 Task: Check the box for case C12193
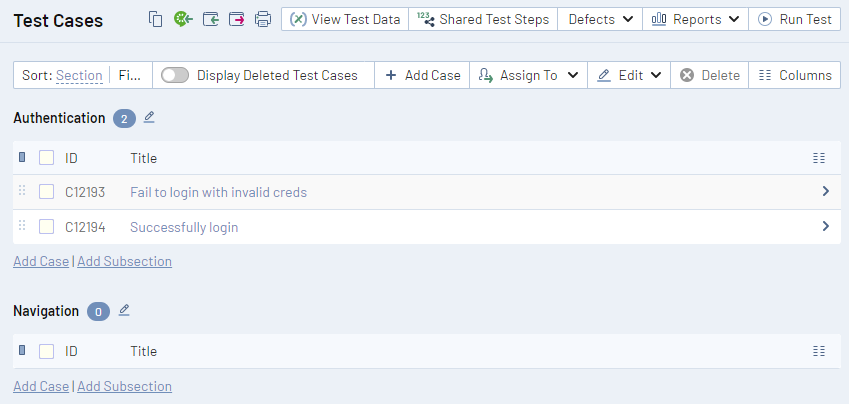pos(46,192)
